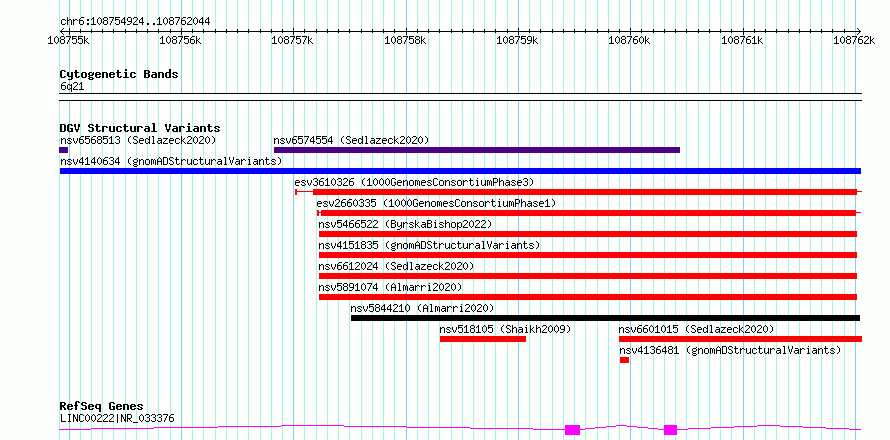Click the 108757k ruler label
890x440 pixels.
pos(293,40)
